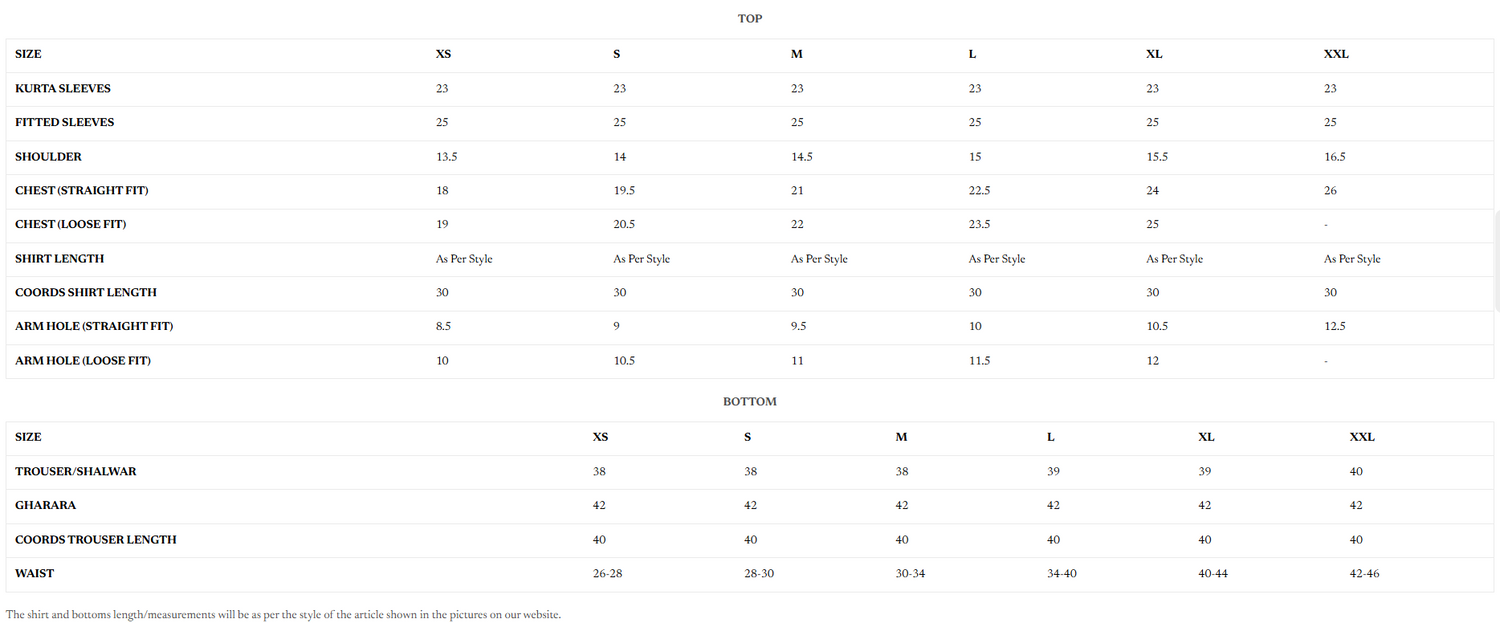Click the CHEST (LOOSE FIT) row label

71,224
